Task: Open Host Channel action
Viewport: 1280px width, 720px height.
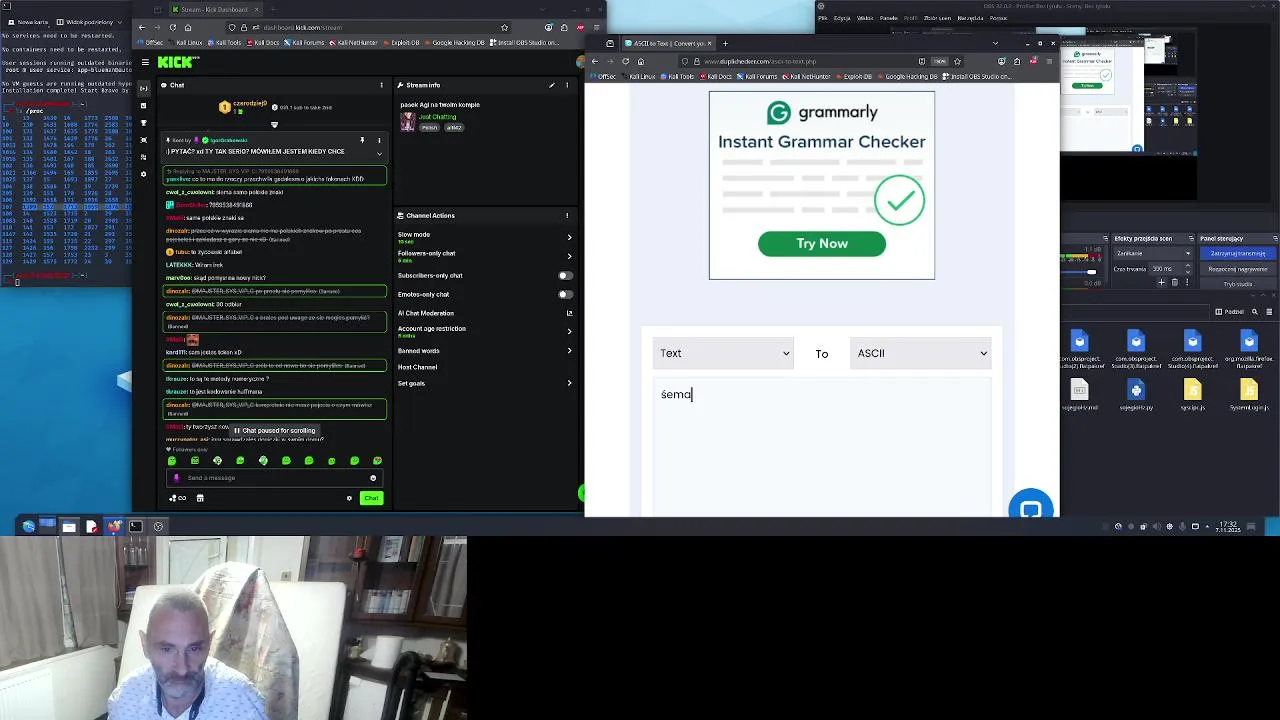Action: pyautogui.click(x=417, y=367)
